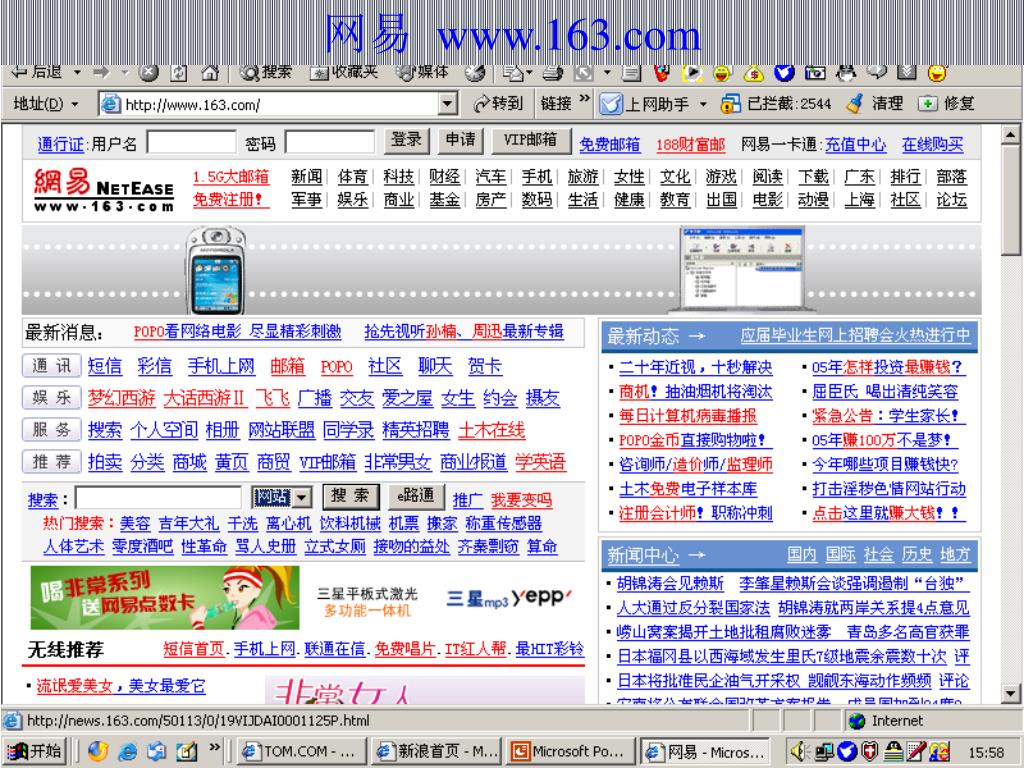1024x768 pixels.
Task: Open the 上网助手 dropdown arrow
Action: [x=703, y=104]
